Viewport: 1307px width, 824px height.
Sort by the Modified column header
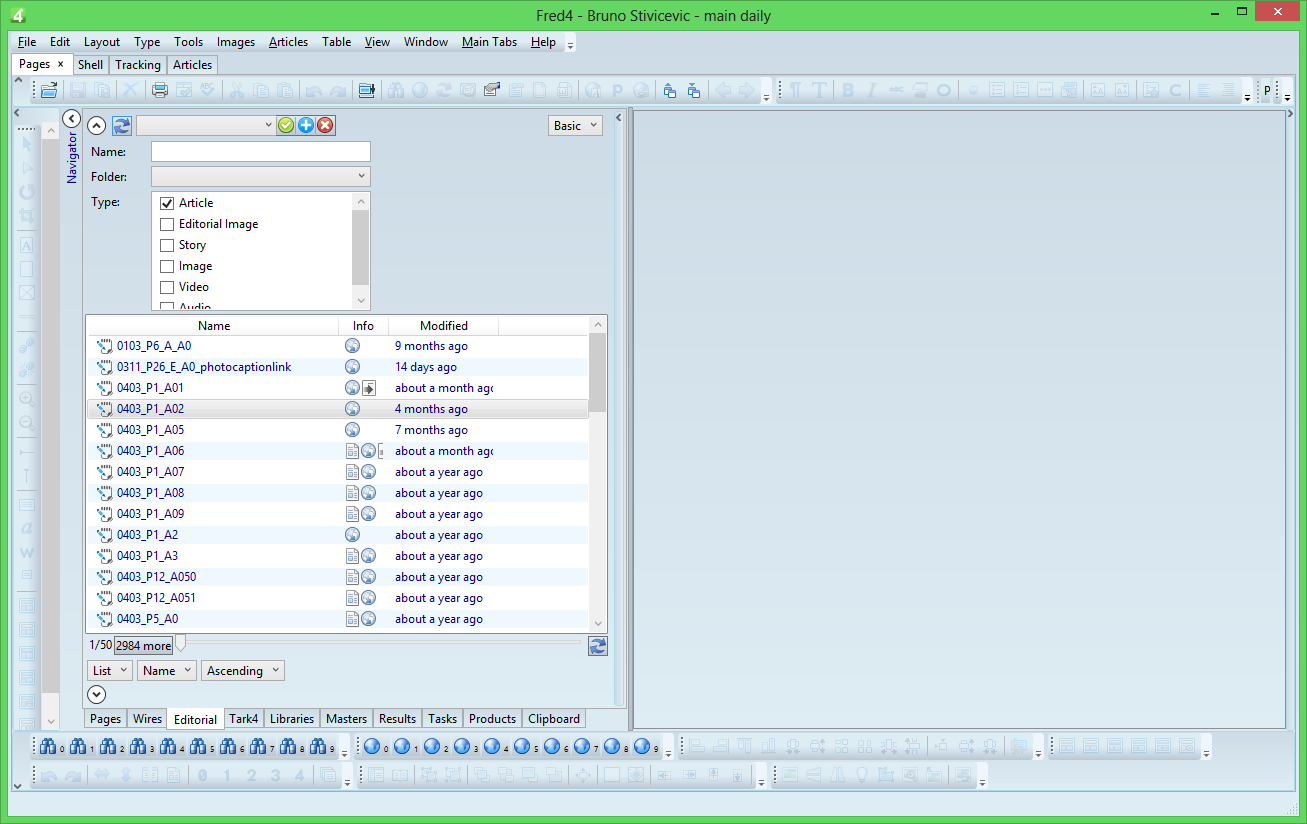point(444,326)
